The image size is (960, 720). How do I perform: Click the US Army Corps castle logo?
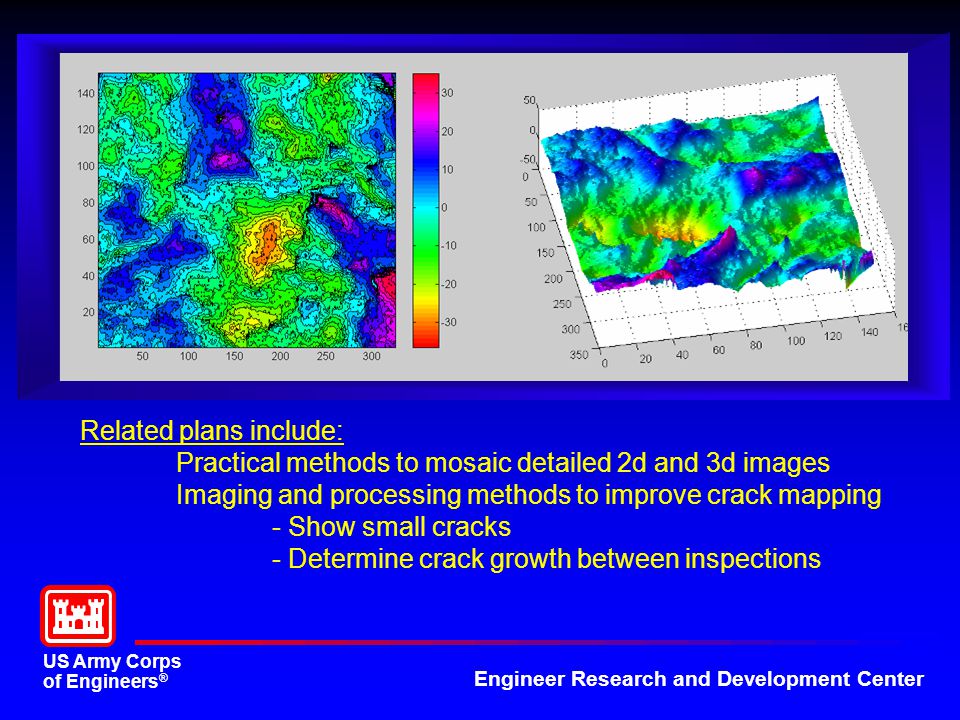coord(78,615)
